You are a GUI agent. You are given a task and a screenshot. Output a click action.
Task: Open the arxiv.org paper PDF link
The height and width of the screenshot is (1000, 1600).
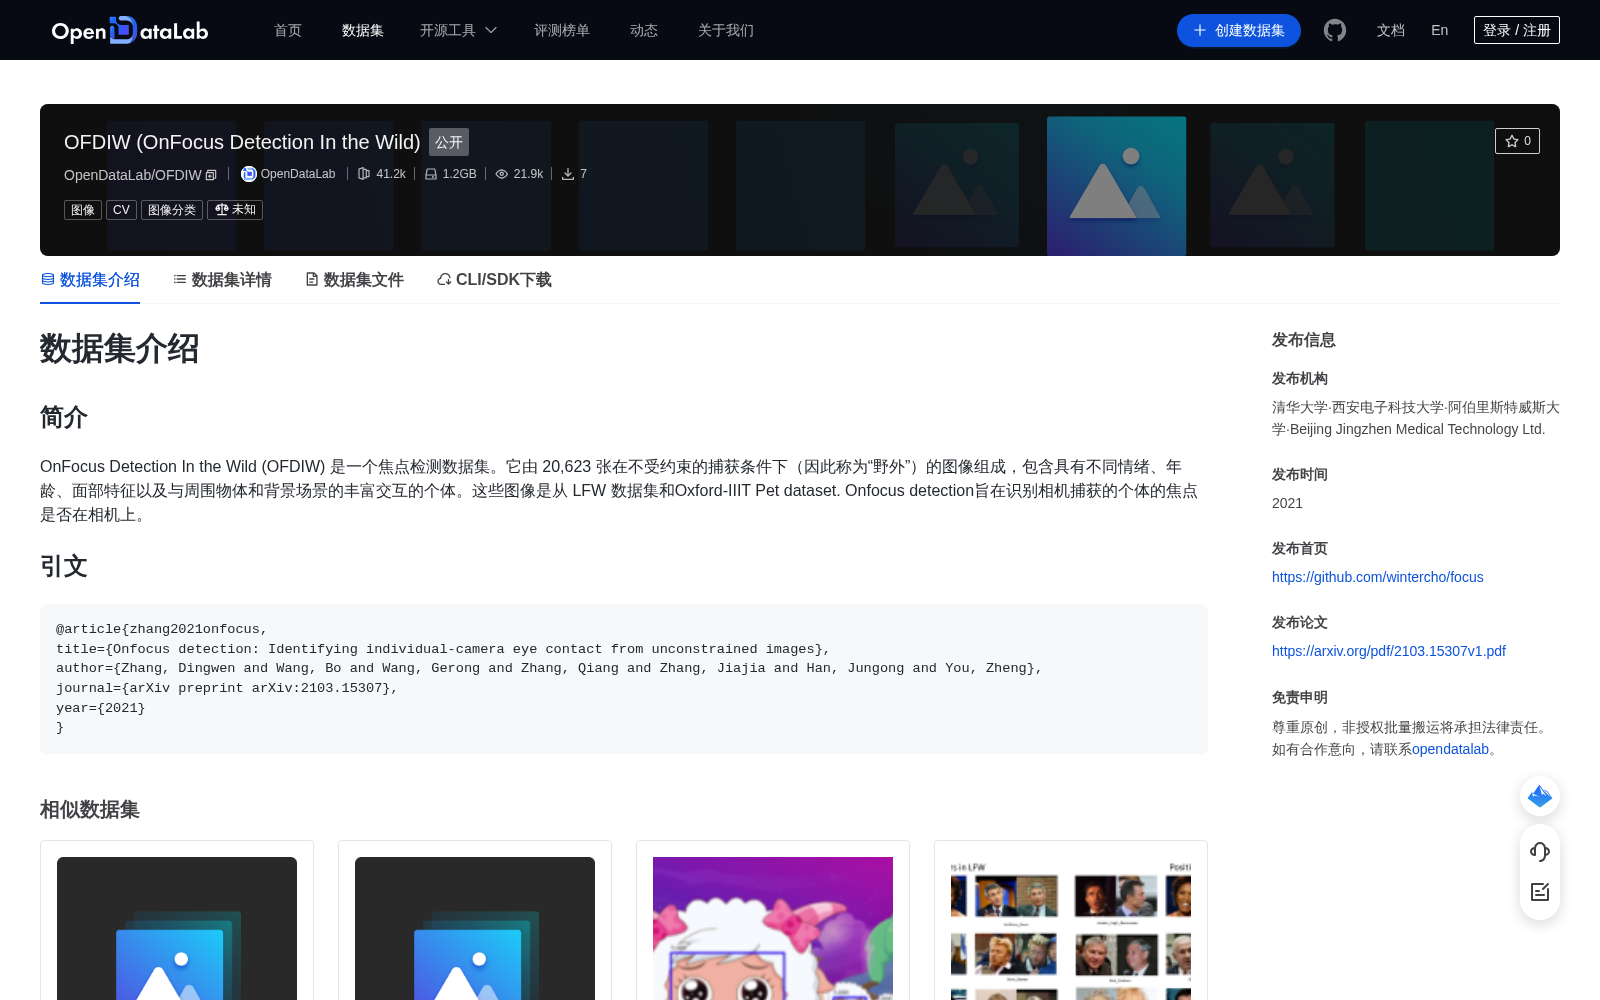(1388, 651)
